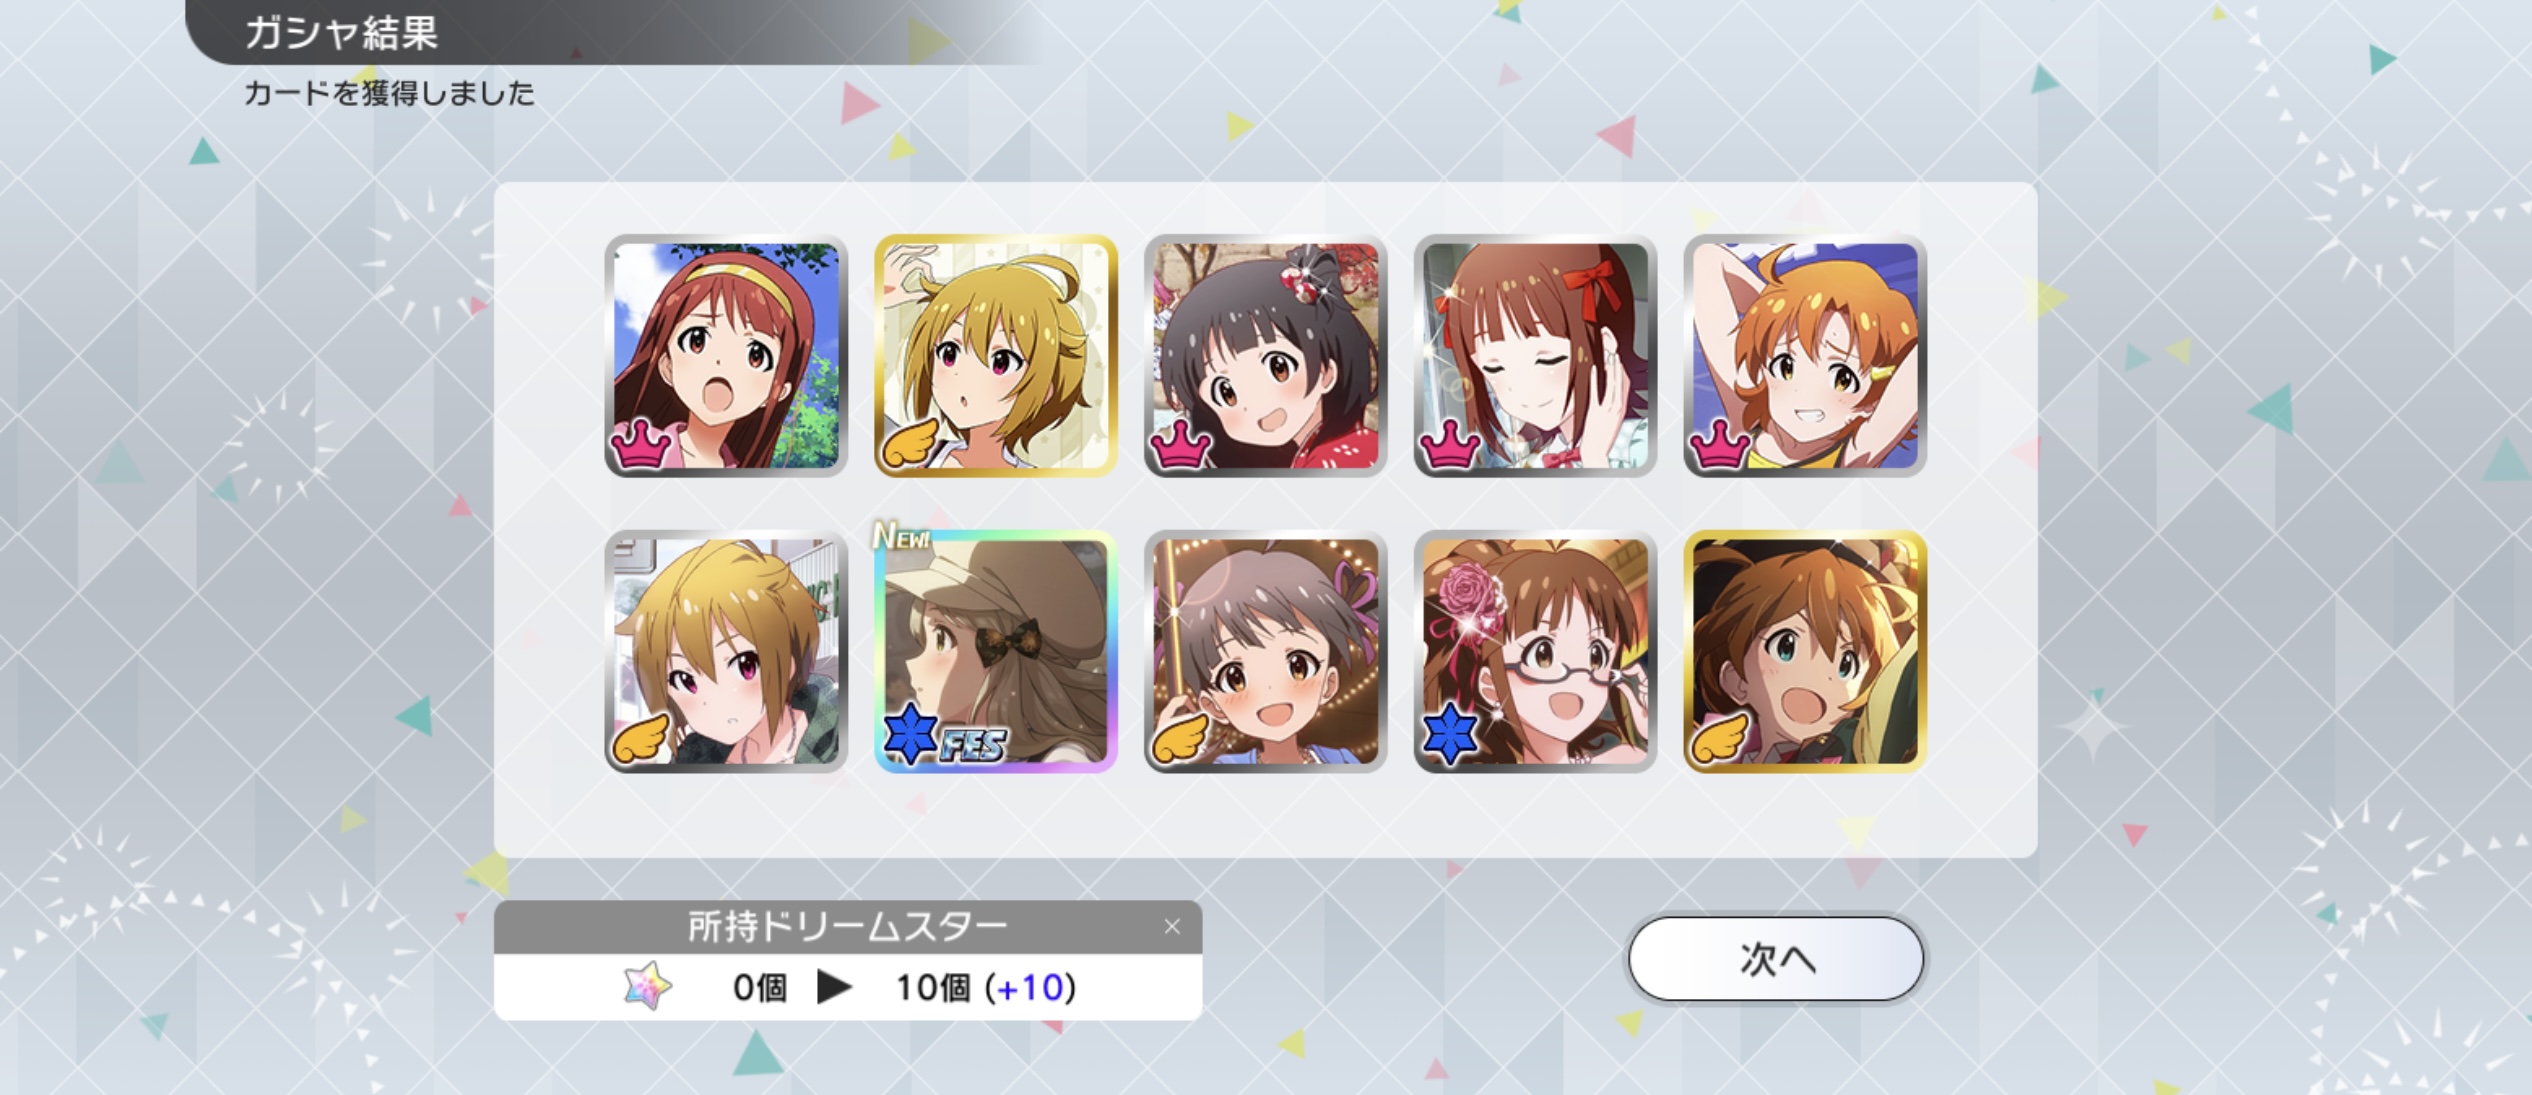Select the blonde girl with scarf card
Viewport: 2532px width, 1095px height.
(x=726, y=652)
